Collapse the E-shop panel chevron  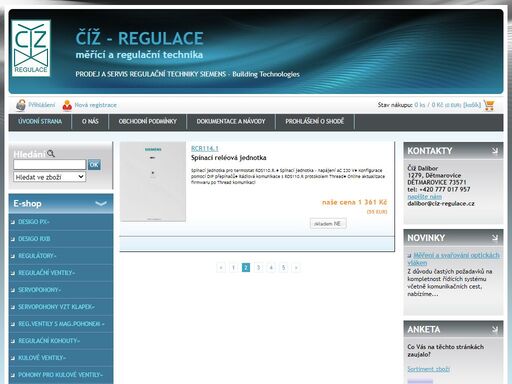[101, 203]
